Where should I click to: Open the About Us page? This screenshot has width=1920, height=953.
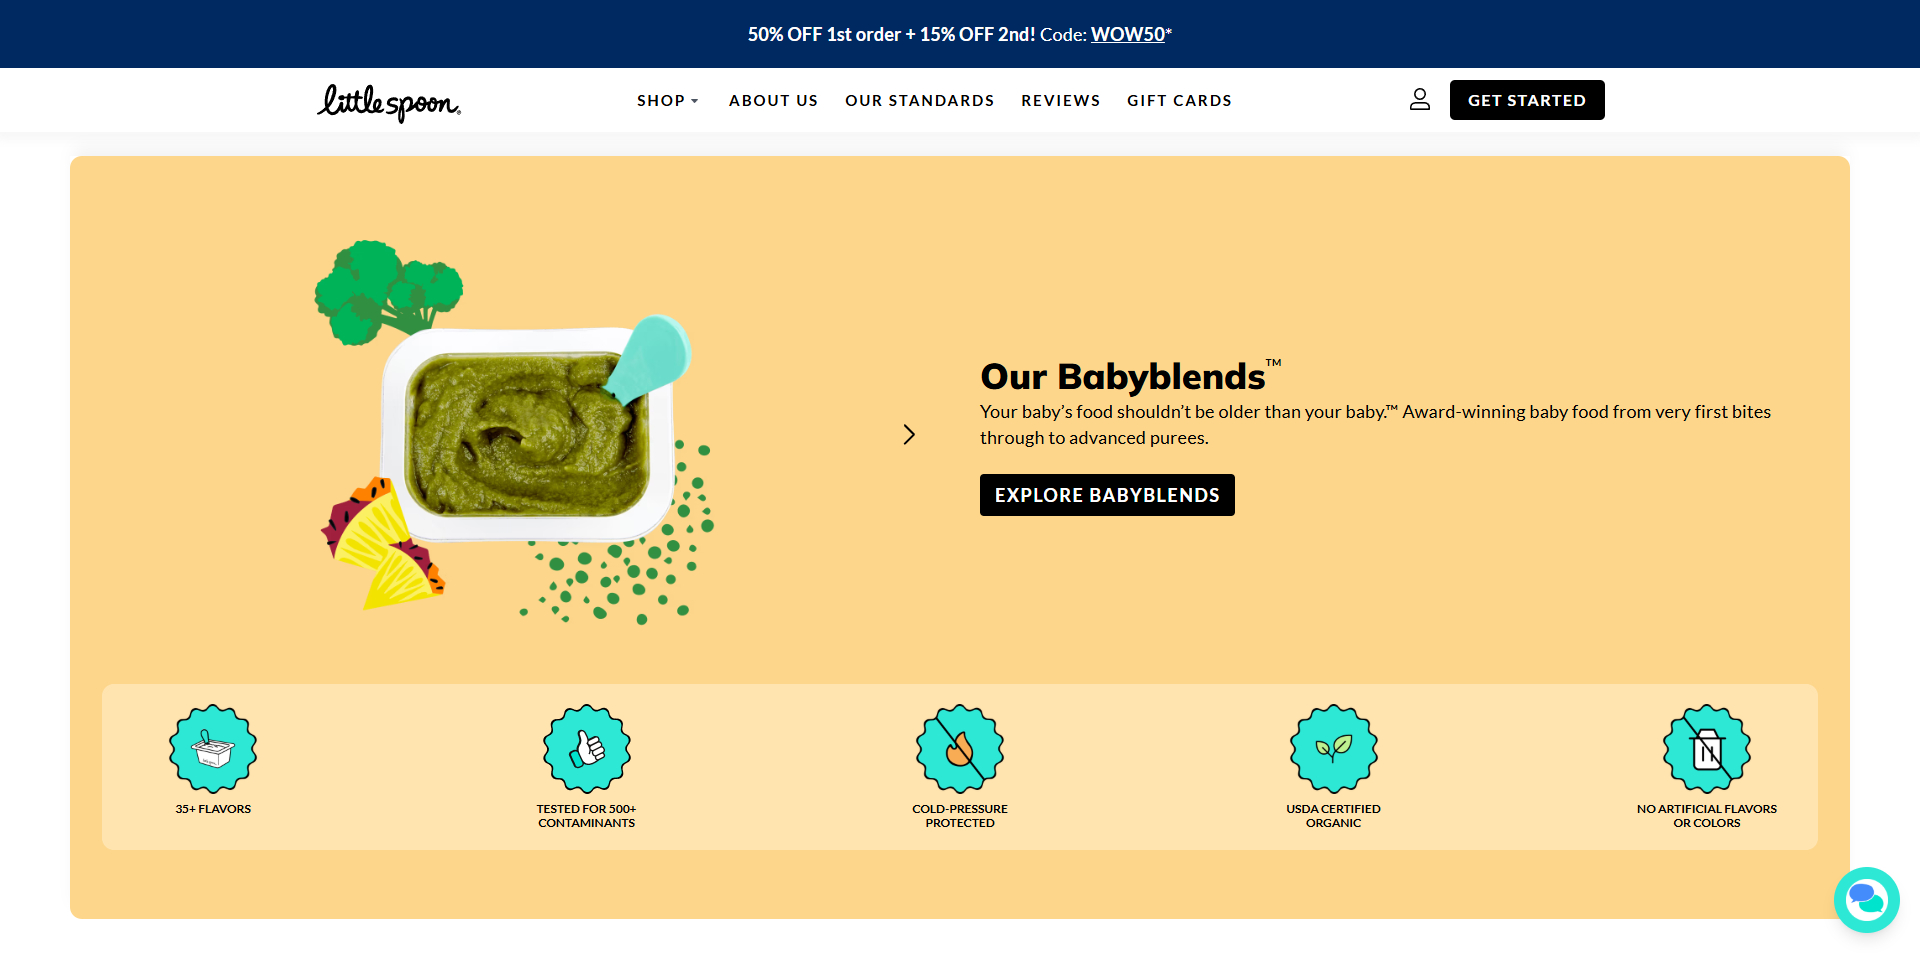(x=773, y=101)
